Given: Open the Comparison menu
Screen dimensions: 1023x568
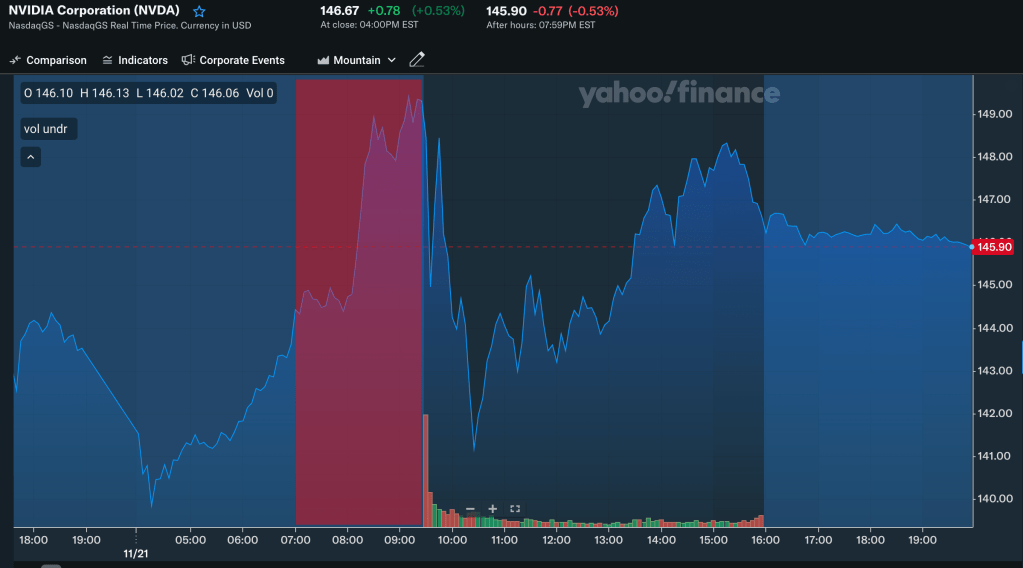Looking at the screenshot, I should click(56, 60).
